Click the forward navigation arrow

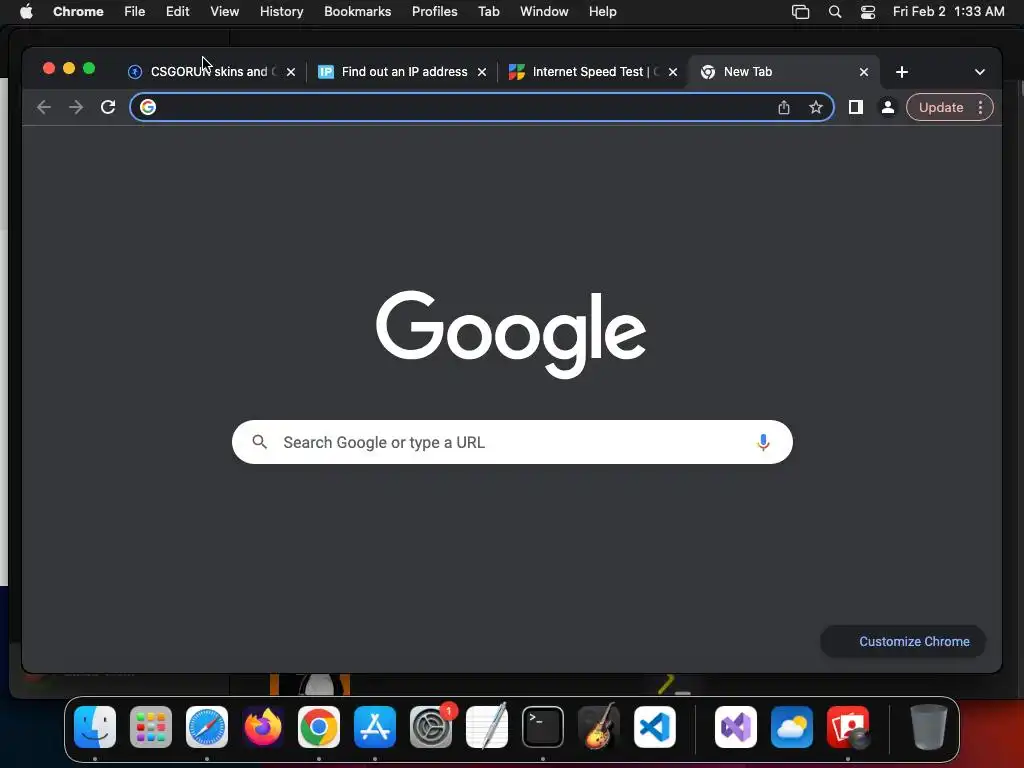click(76, 107)
